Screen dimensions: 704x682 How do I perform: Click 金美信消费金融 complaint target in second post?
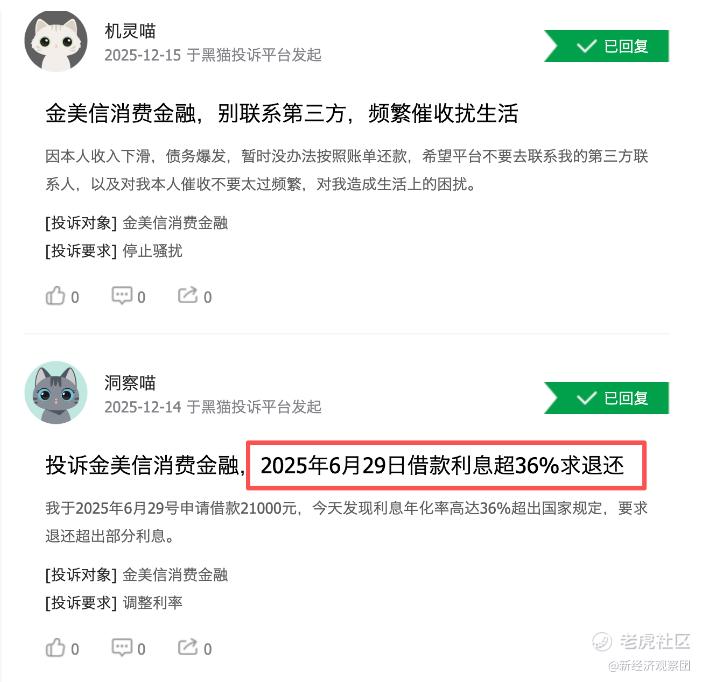[x=176, y=575]
